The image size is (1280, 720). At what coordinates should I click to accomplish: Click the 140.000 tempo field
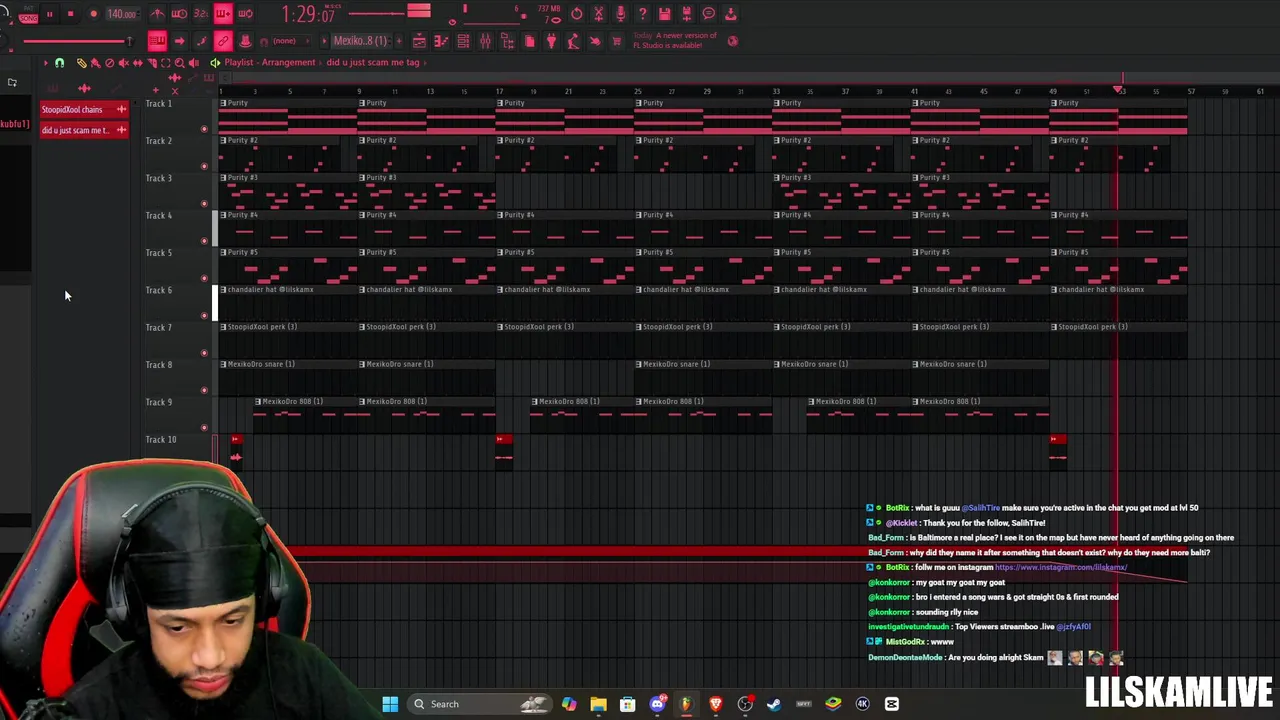[x=122, y=14]
